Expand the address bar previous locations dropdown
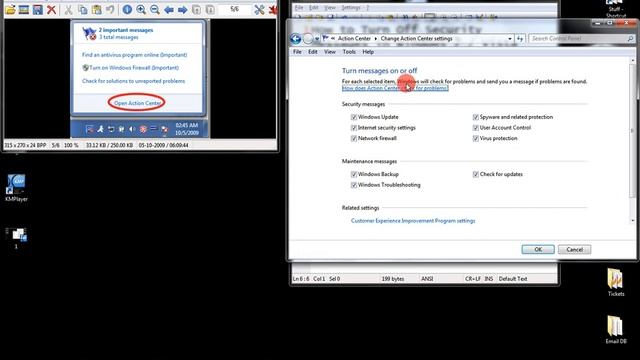 click(x=510, y=39)
